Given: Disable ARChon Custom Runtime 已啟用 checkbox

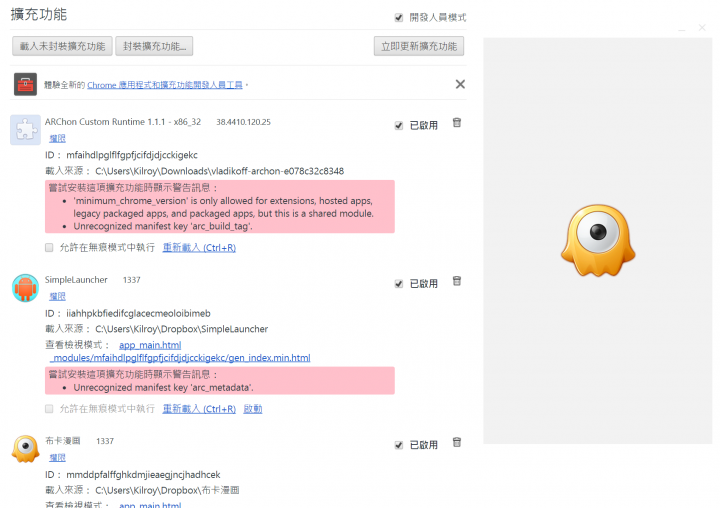Looking at the screenshot, I should [399, 125].
